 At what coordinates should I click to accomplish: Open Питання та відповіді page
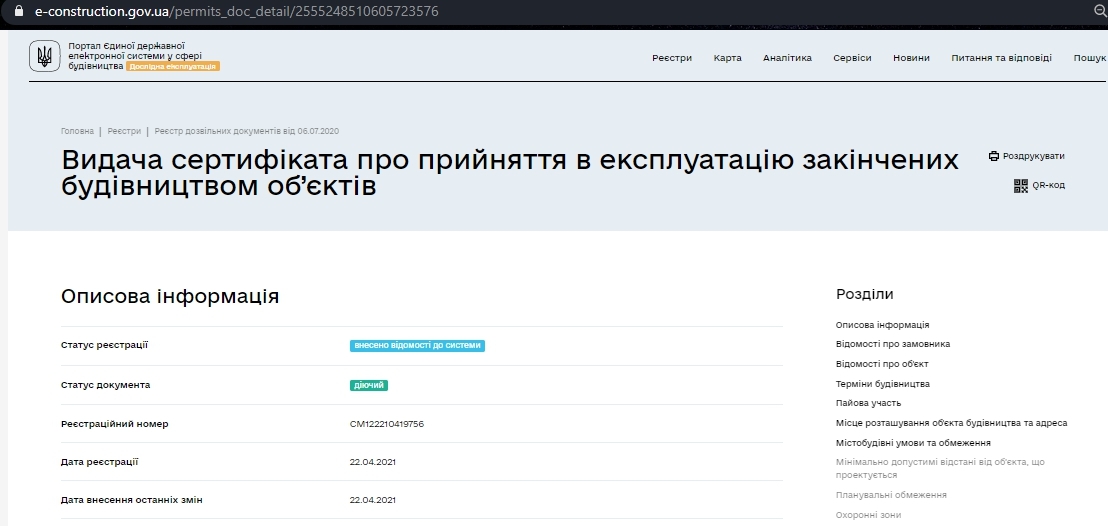click(x=1001, y=58)
